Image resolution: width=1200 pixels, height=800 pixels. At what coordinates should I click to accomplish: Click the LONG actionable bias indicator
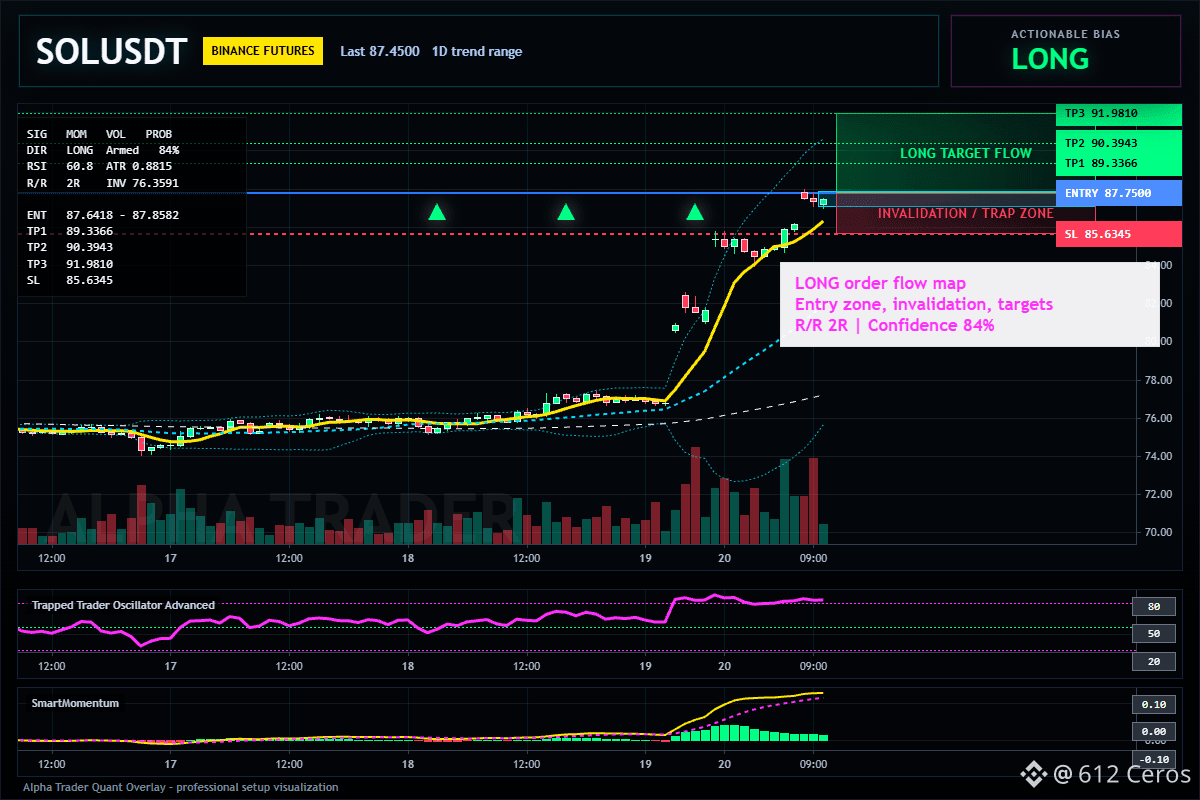(1050, 59)
